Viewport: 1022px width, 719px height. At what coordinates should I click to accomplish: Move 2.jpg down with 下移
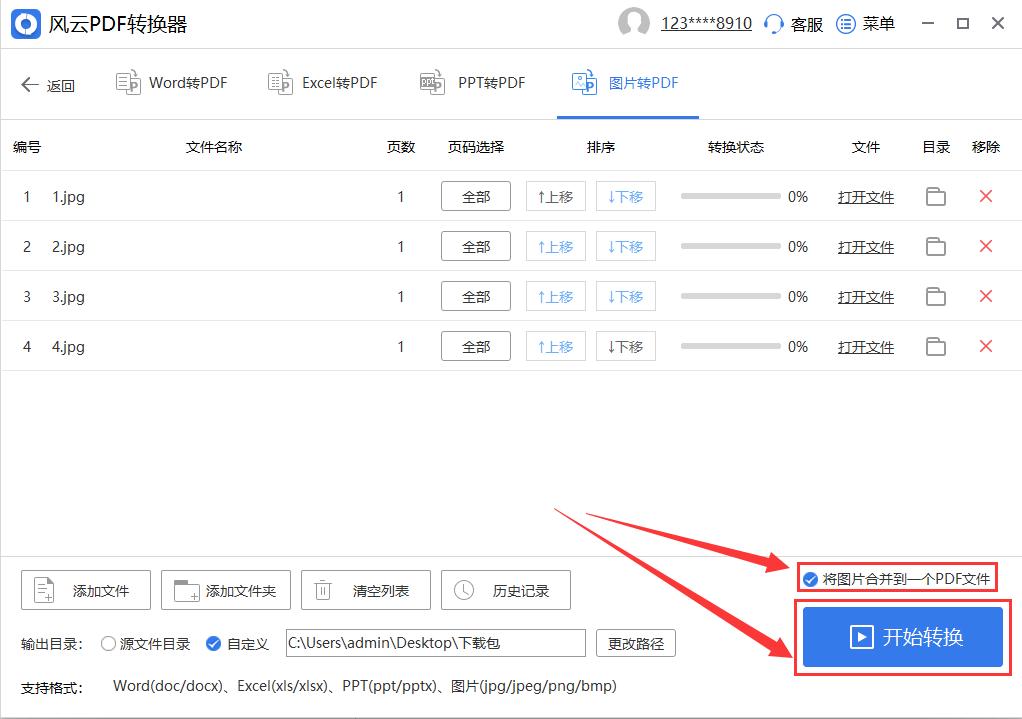click(625, 246)
